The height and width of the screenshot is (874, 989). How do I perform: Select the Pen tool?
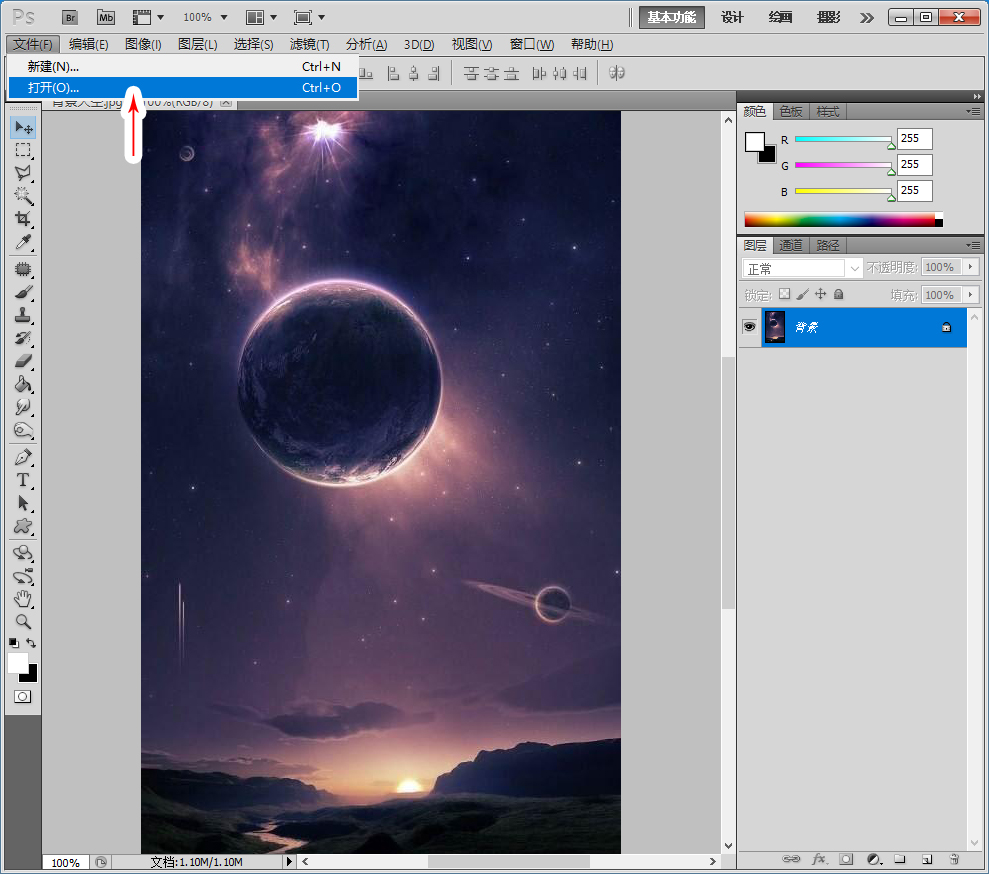(23, 457)
